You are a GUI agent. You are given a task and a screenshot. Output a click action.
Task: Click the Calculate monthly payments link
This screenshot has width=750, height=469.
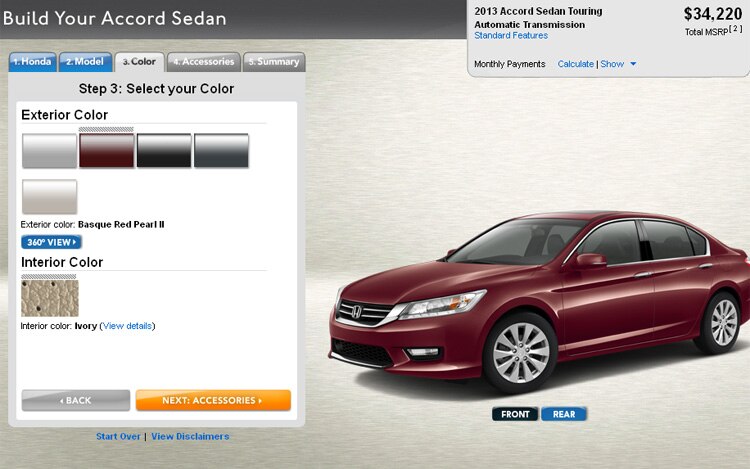pyautogui.click(x=575, y=64)
